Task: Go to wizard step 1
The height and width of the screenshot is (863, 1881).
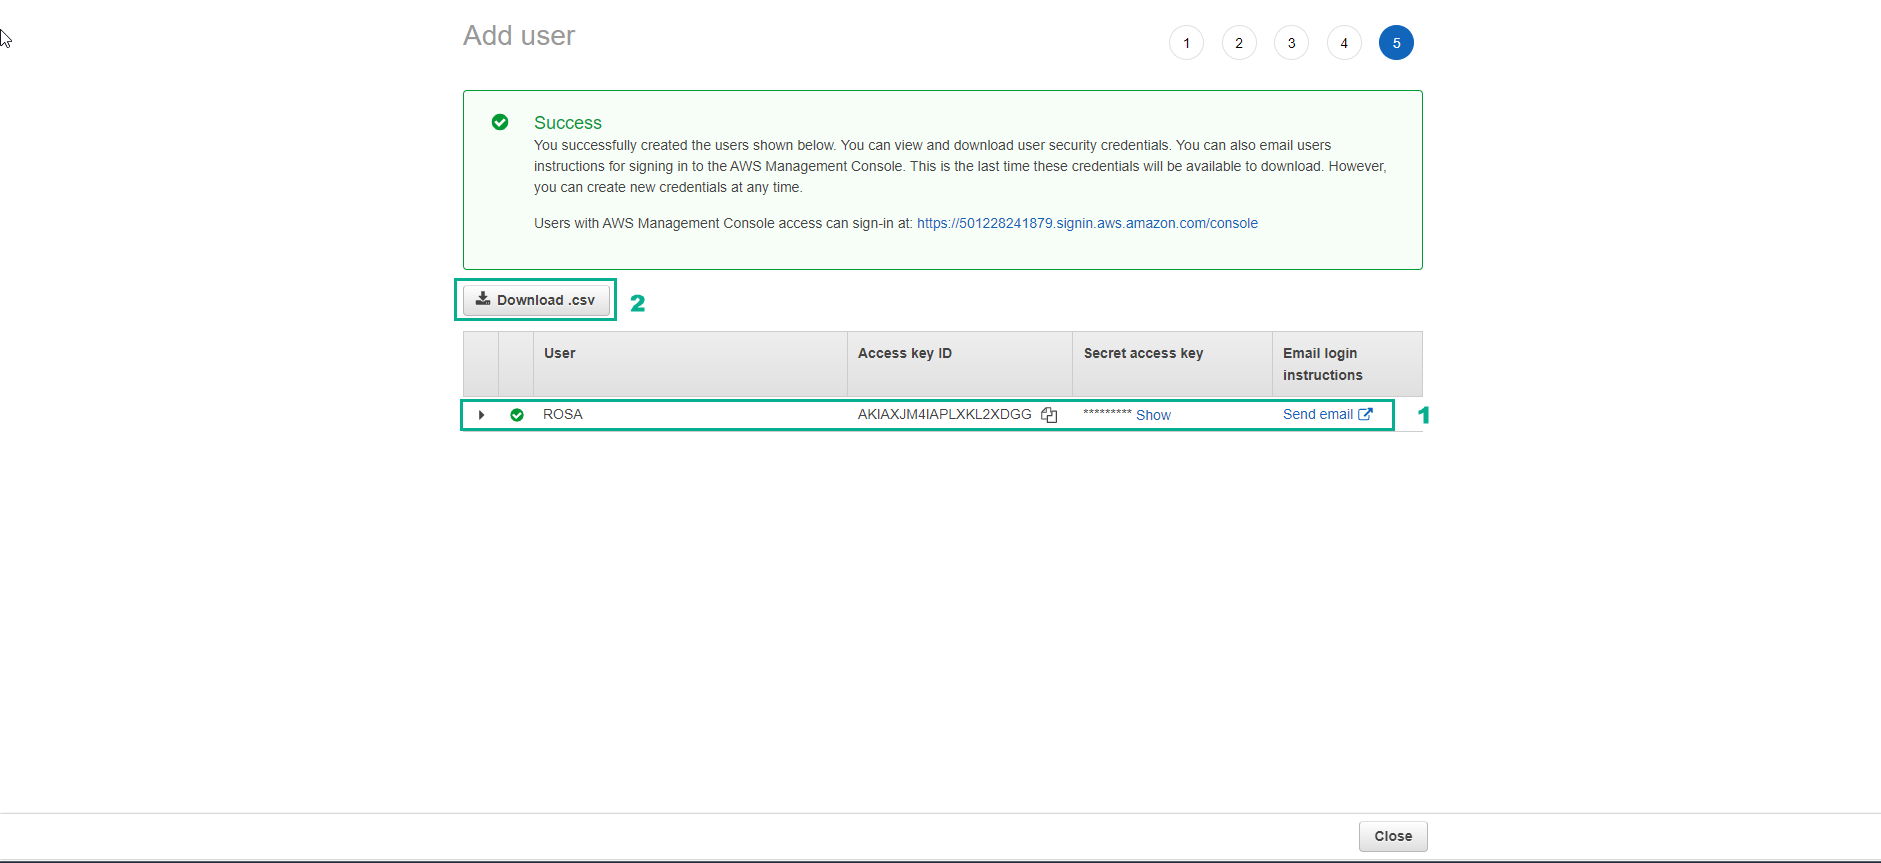Action: pyautogui.click(x=1186, y=43)
